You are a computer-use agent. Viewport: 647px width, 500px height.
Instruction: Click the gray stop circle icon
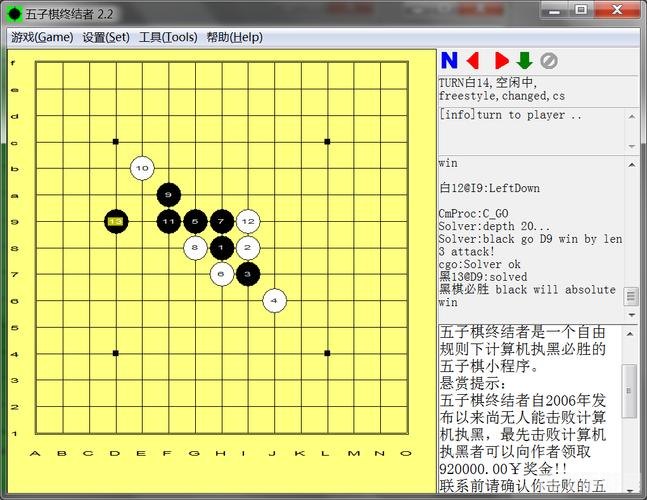tap(549, 61)
